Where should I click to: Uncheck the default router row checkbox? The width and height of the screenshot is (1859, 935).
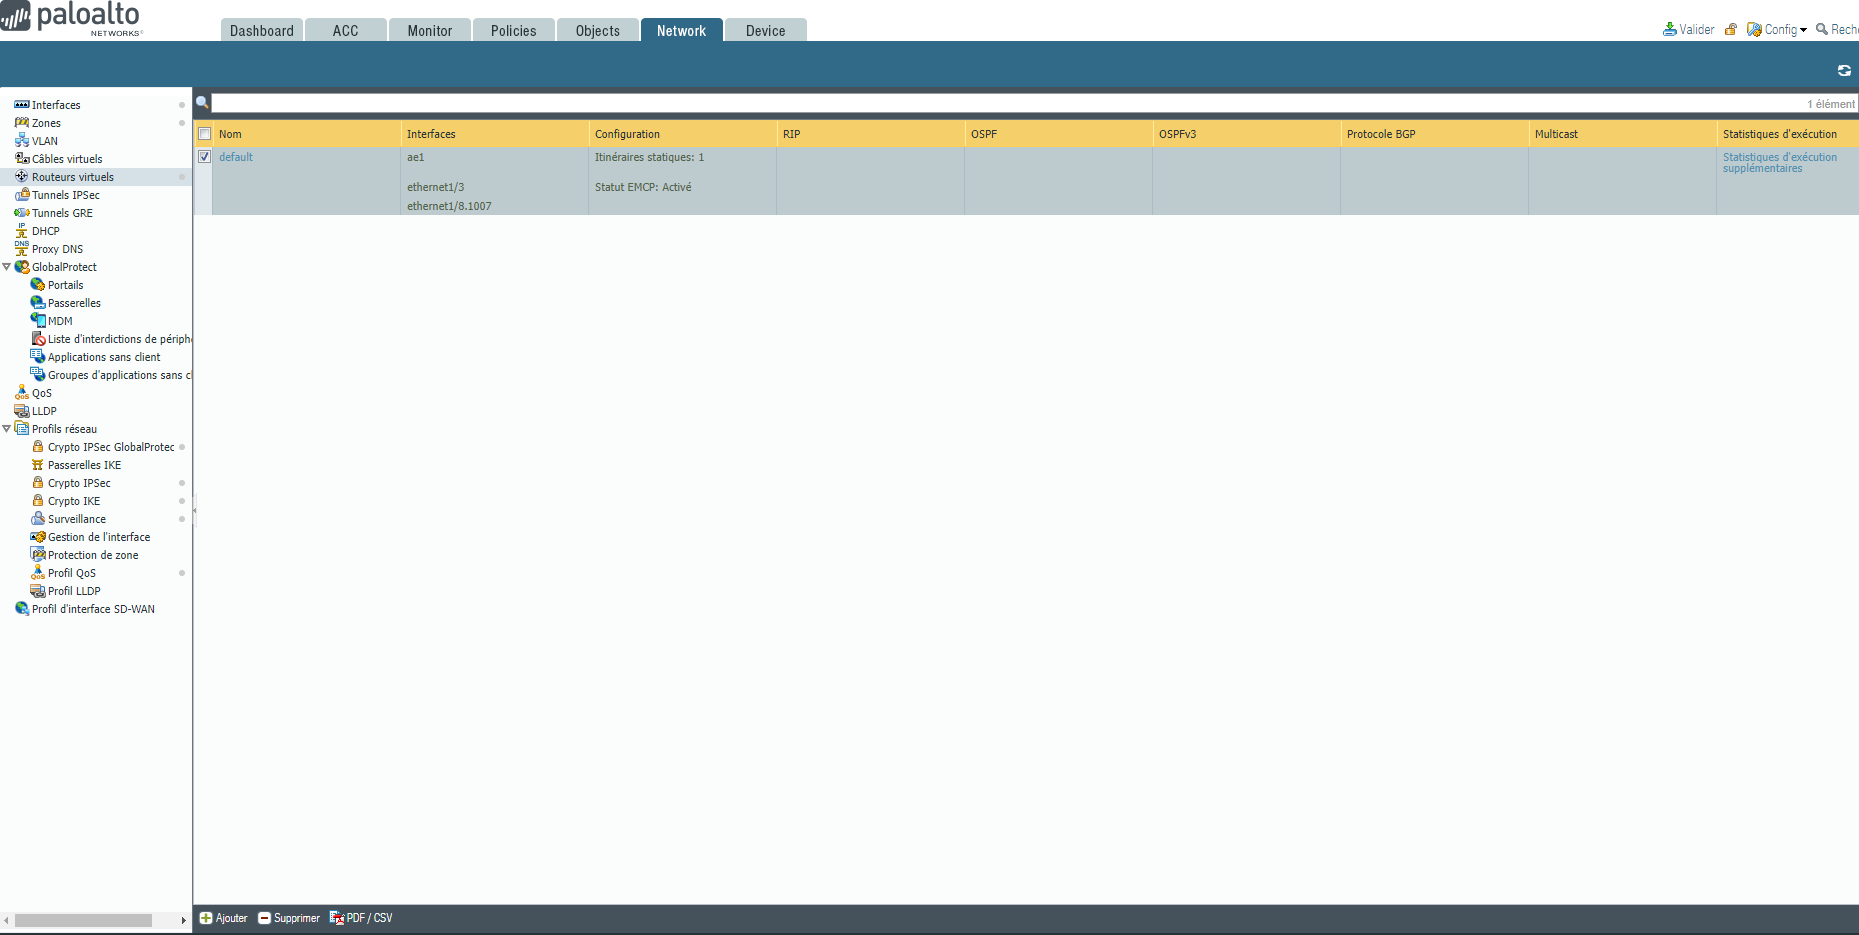pyautogui.click(x=205, y=157)
